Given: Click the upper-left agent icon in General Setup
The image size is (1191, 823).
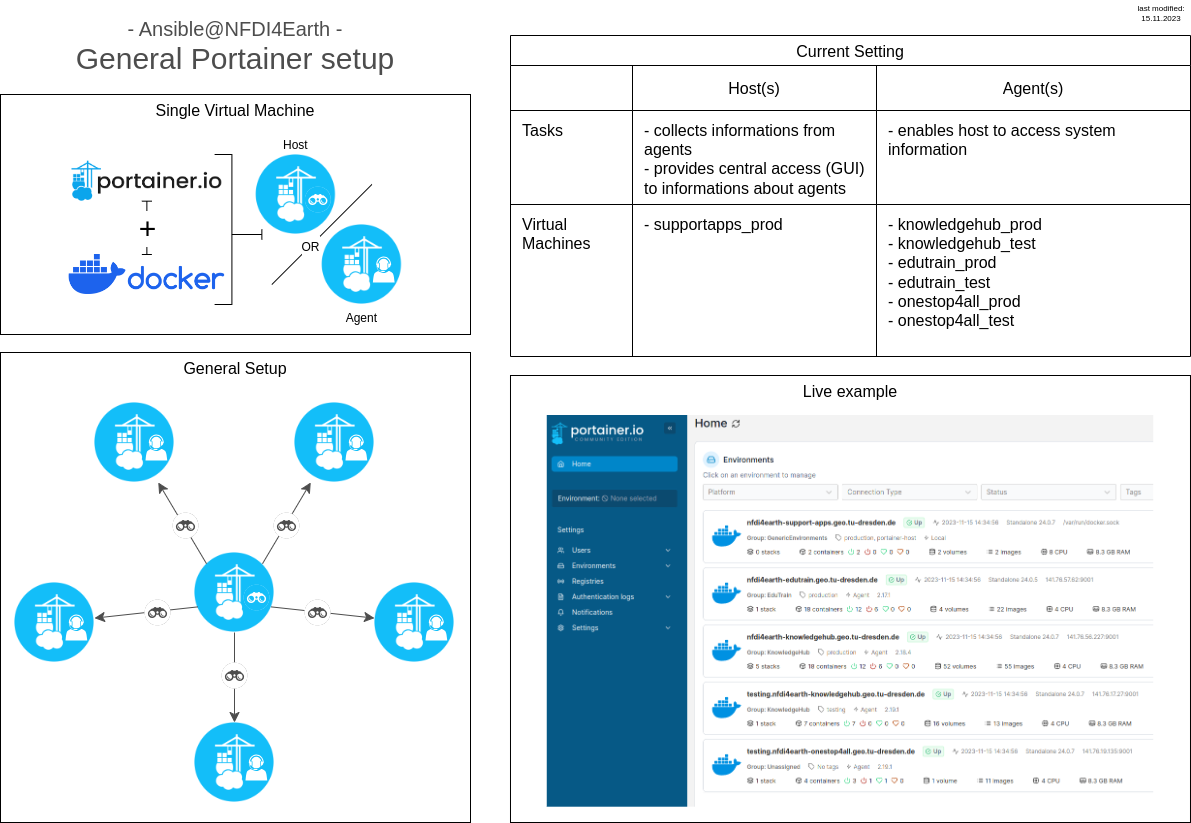Looking at the screenshot, I should 134,442.
